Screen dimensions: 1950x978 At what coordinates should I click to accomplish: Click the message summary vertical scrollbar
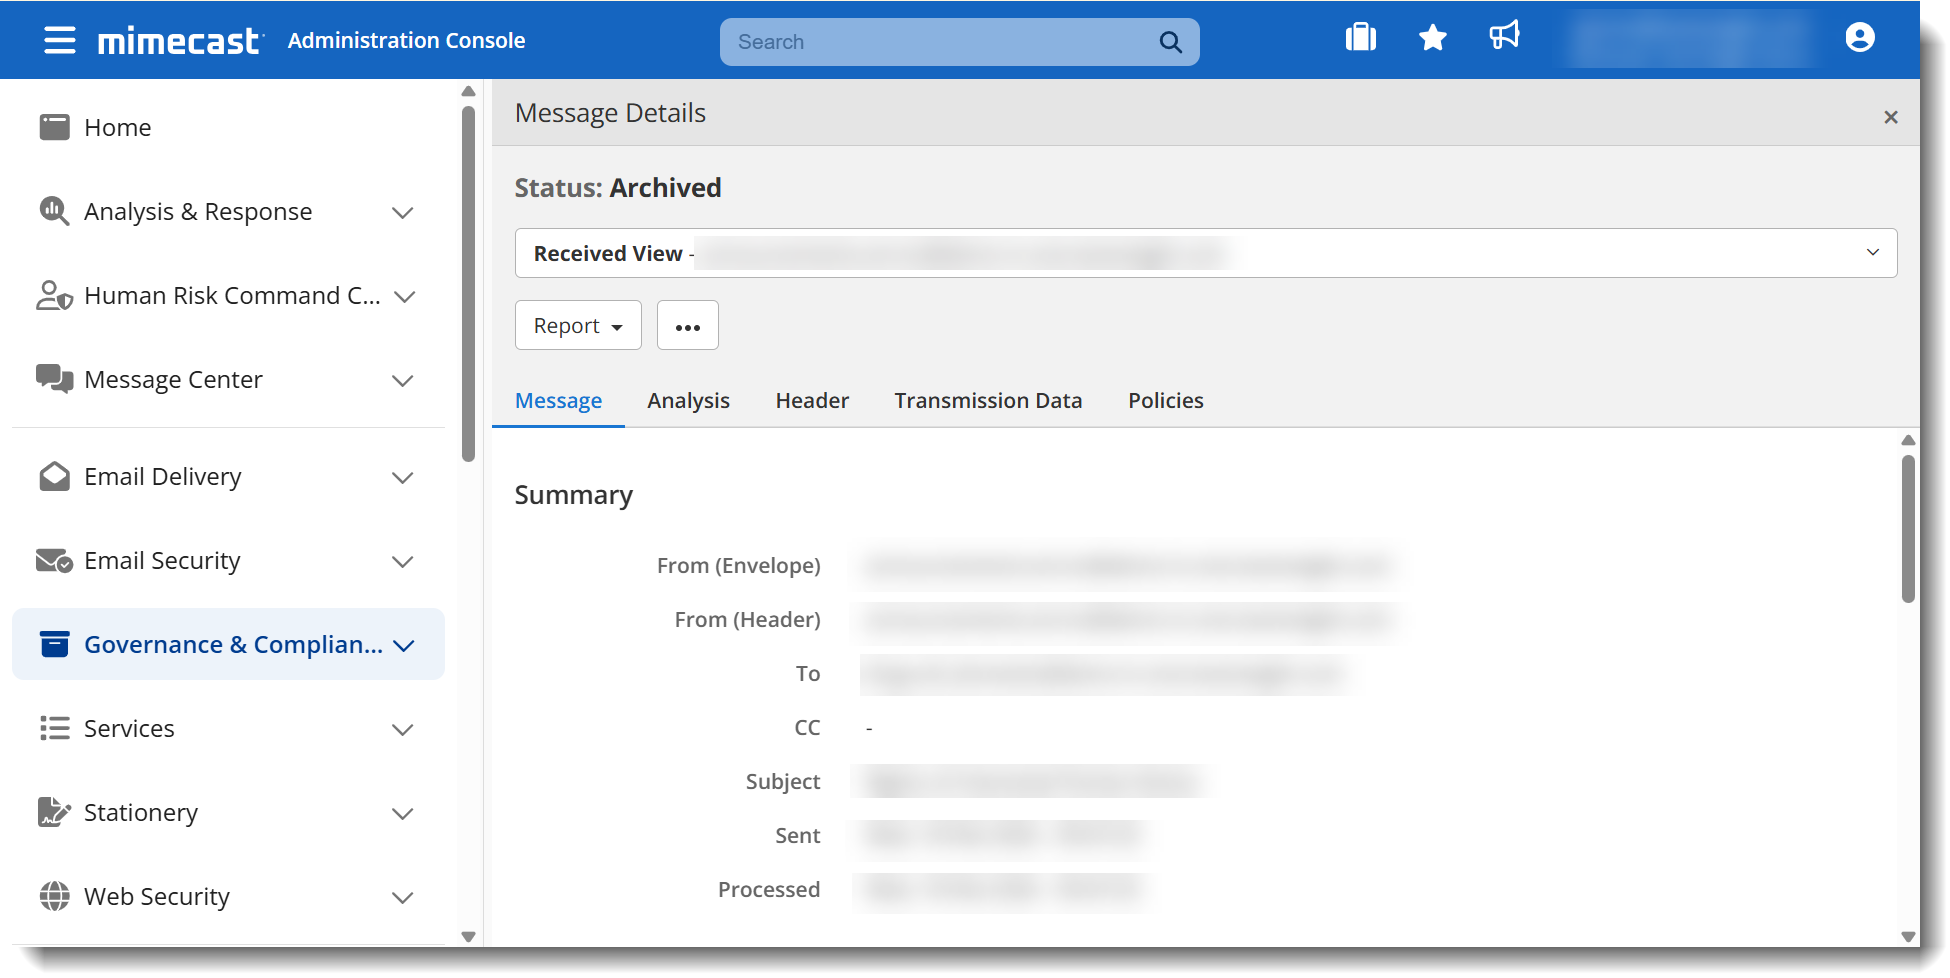tap(1907, 530)
